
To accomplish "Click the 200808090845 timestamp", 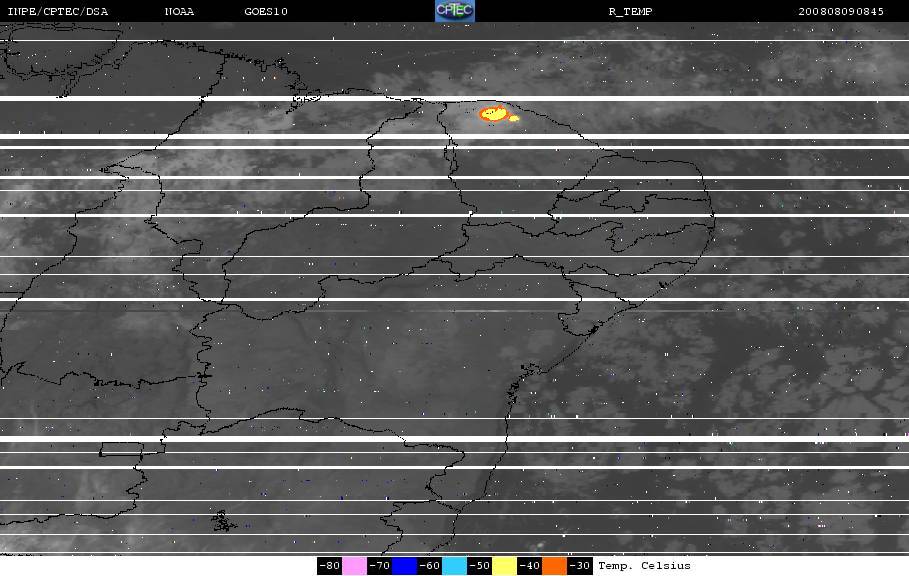I will (841, 12).
